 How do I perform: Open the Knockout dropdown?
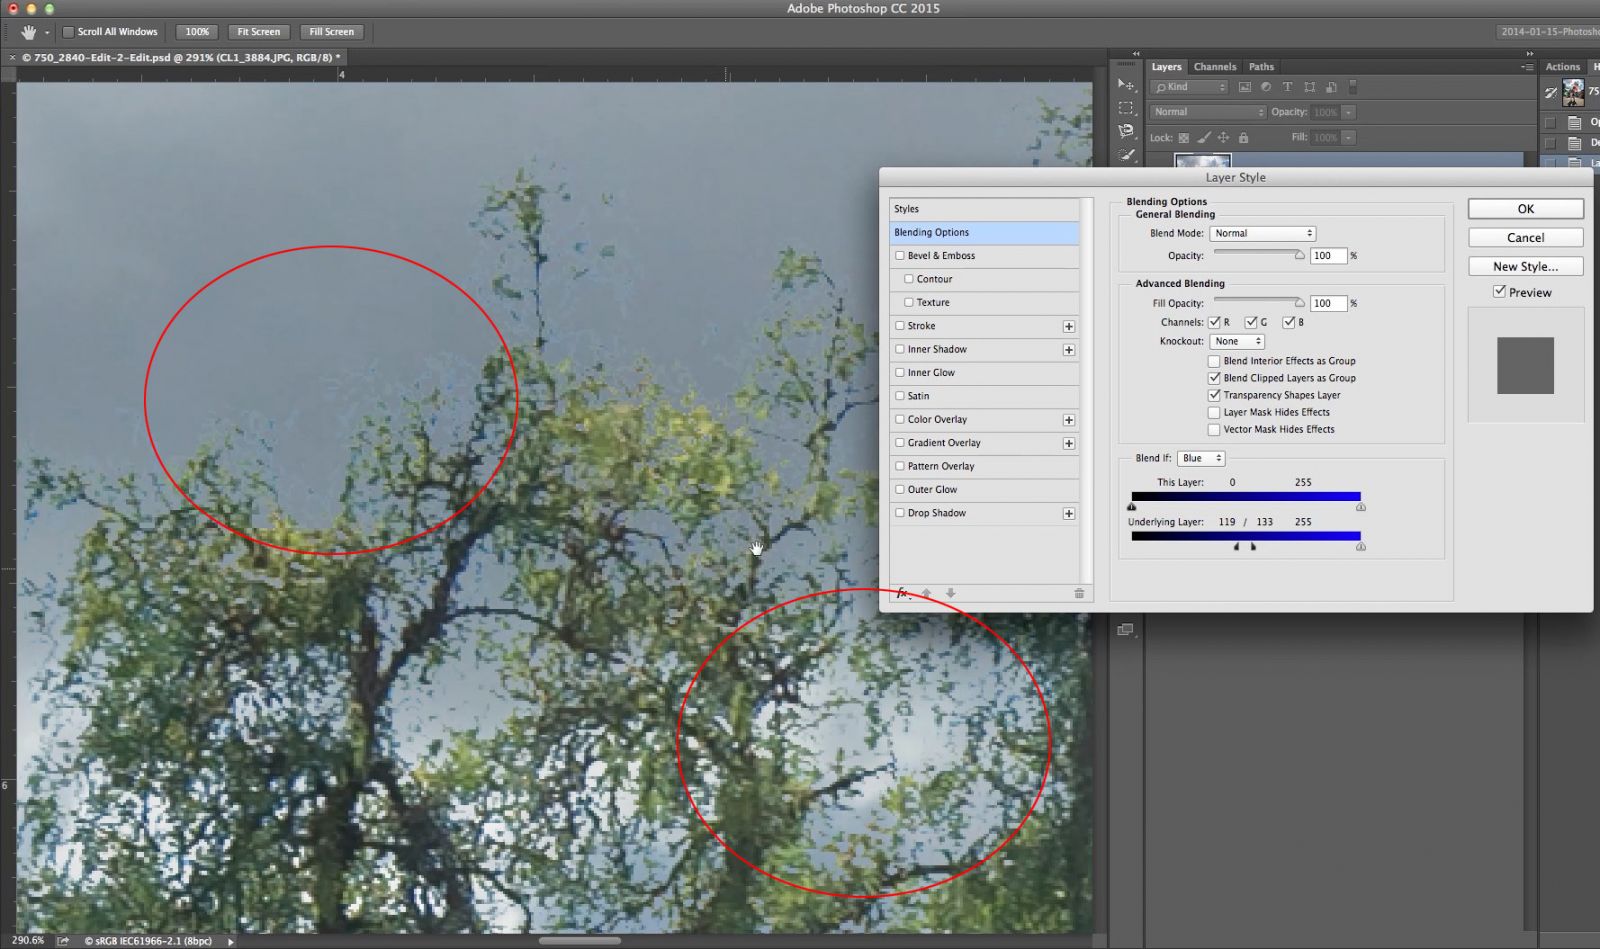[1236, 341]
